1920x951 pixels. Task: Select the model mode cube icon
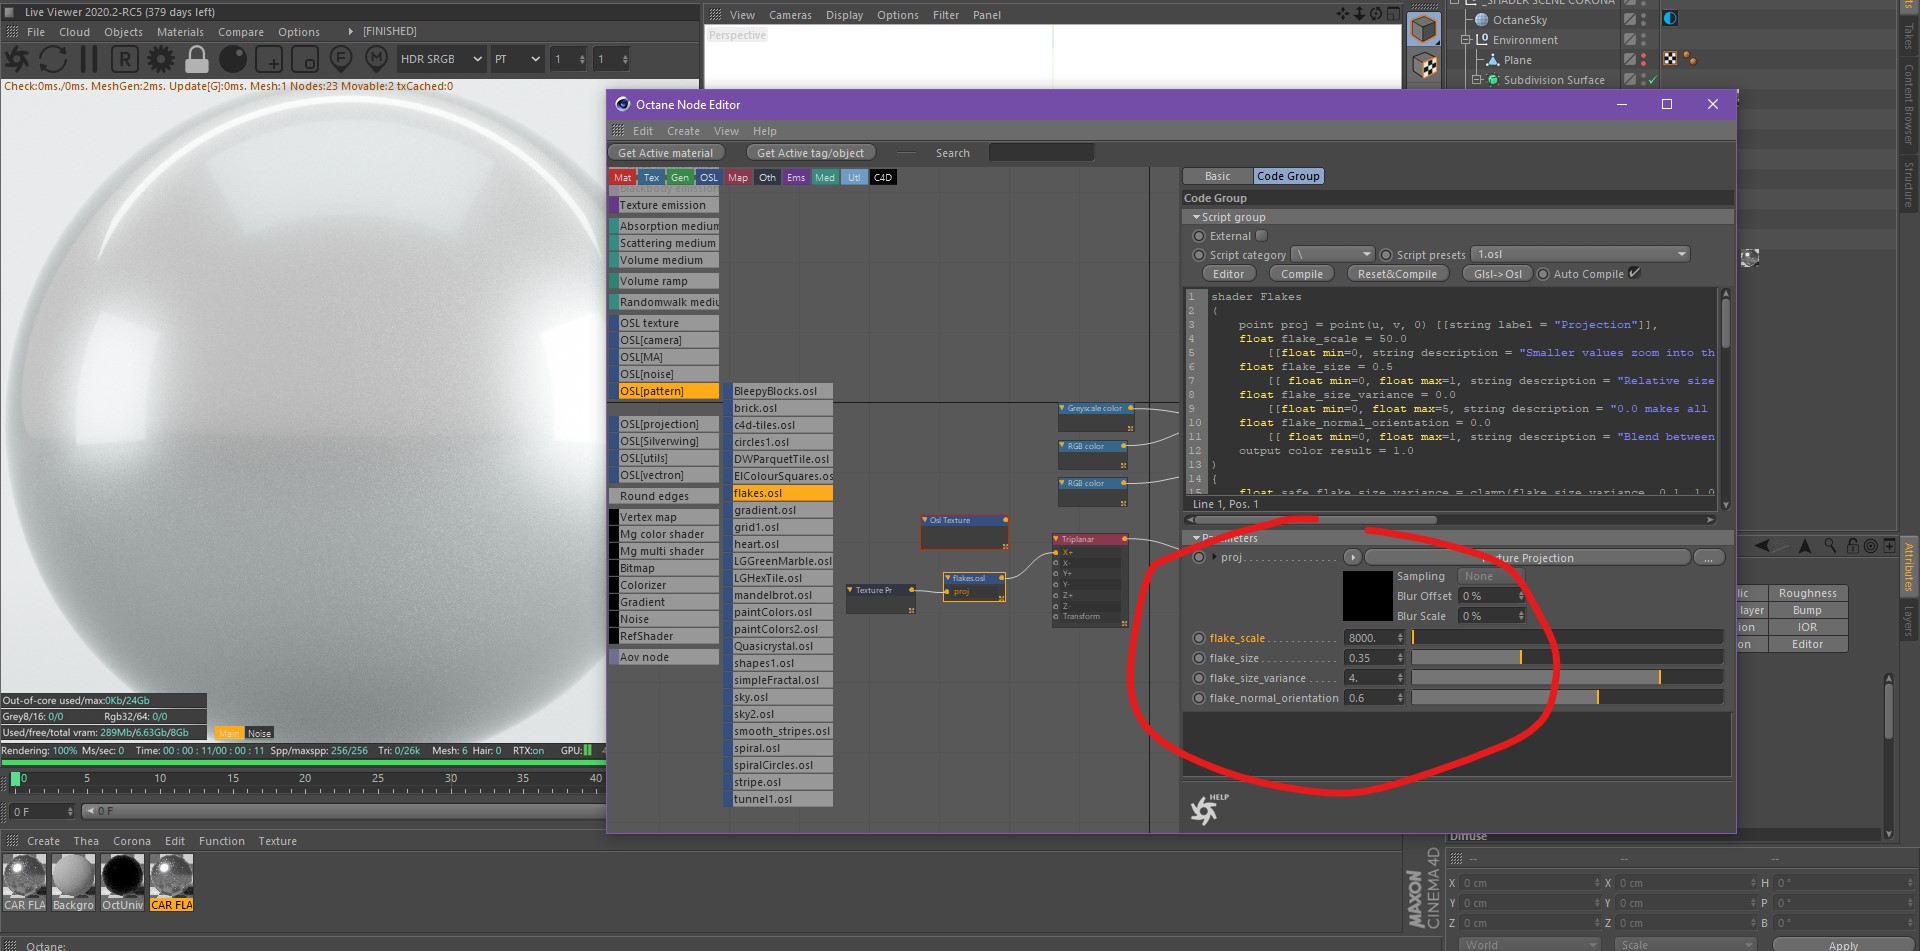point(1424,29)
